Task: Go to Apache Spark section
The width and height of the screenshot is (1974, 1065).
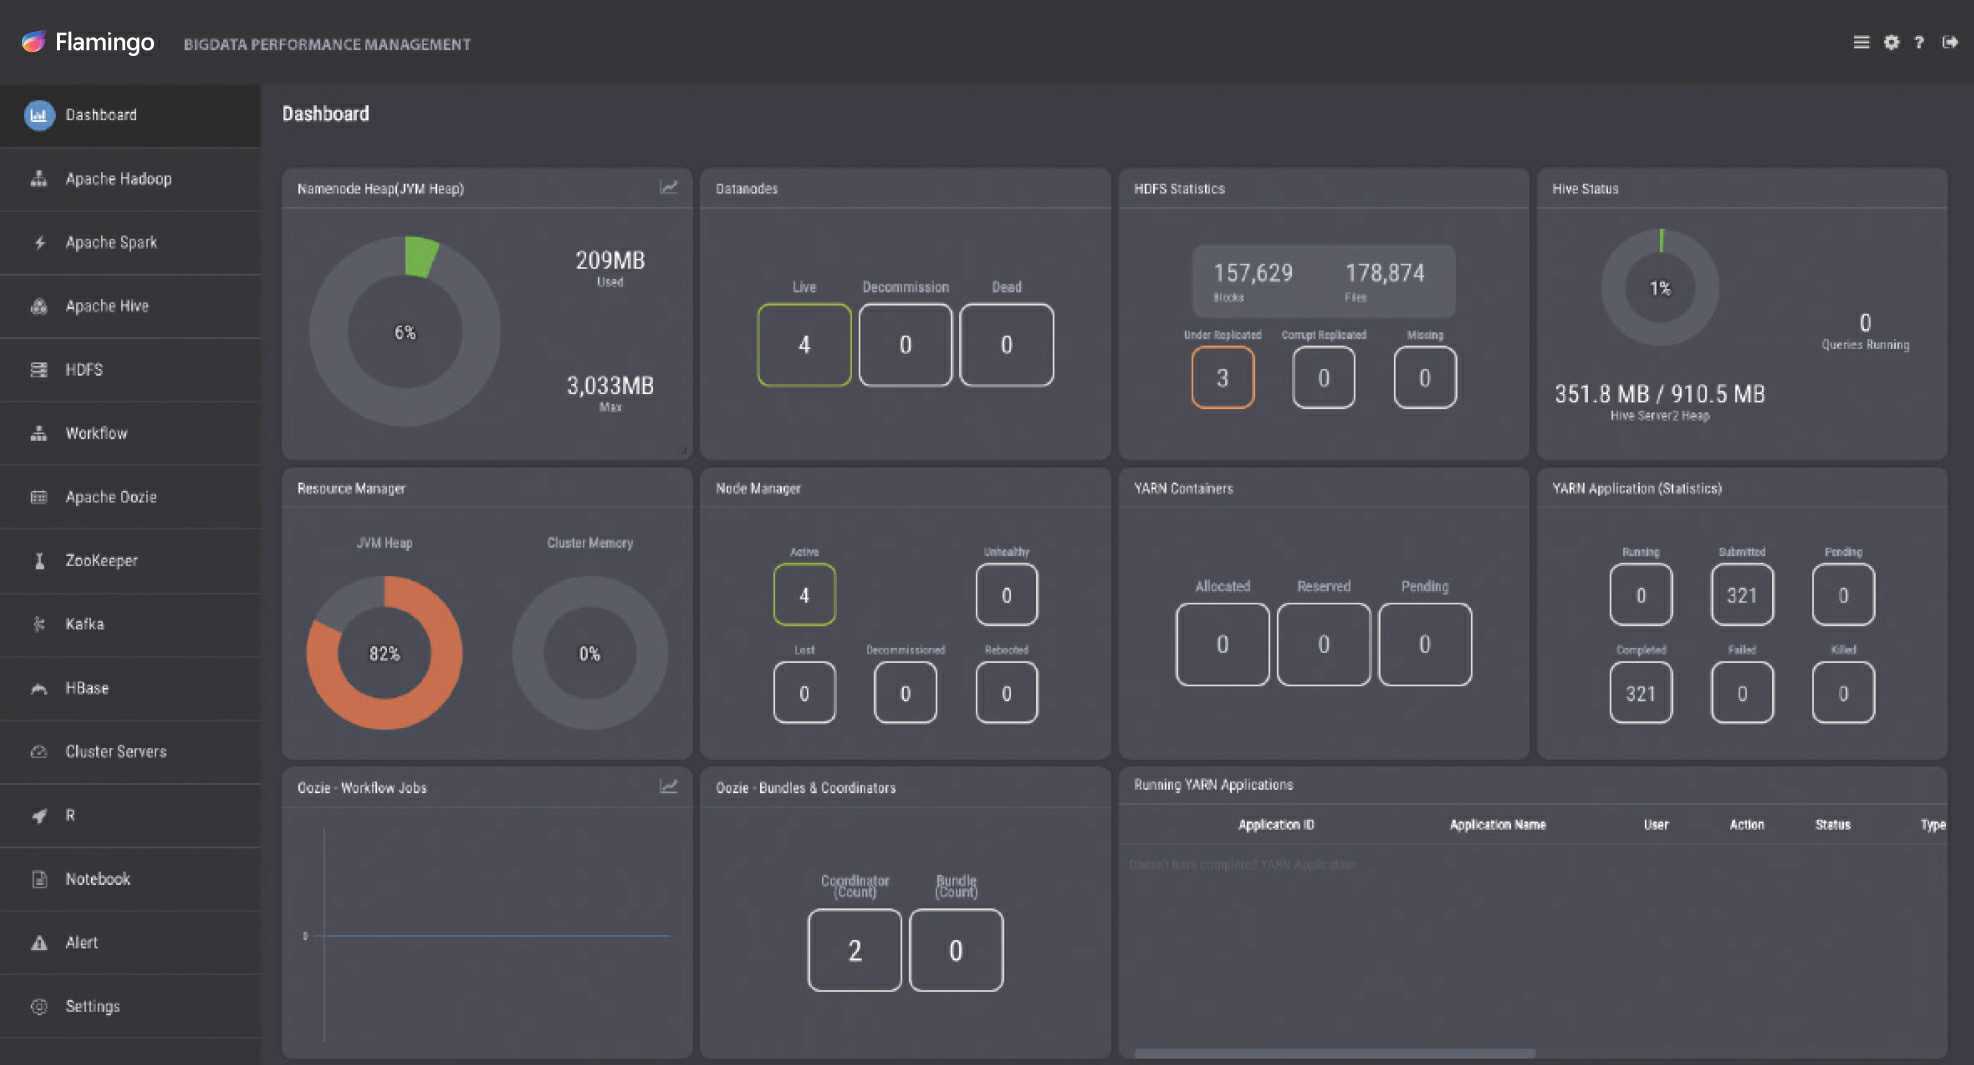Action: point(111,243)
